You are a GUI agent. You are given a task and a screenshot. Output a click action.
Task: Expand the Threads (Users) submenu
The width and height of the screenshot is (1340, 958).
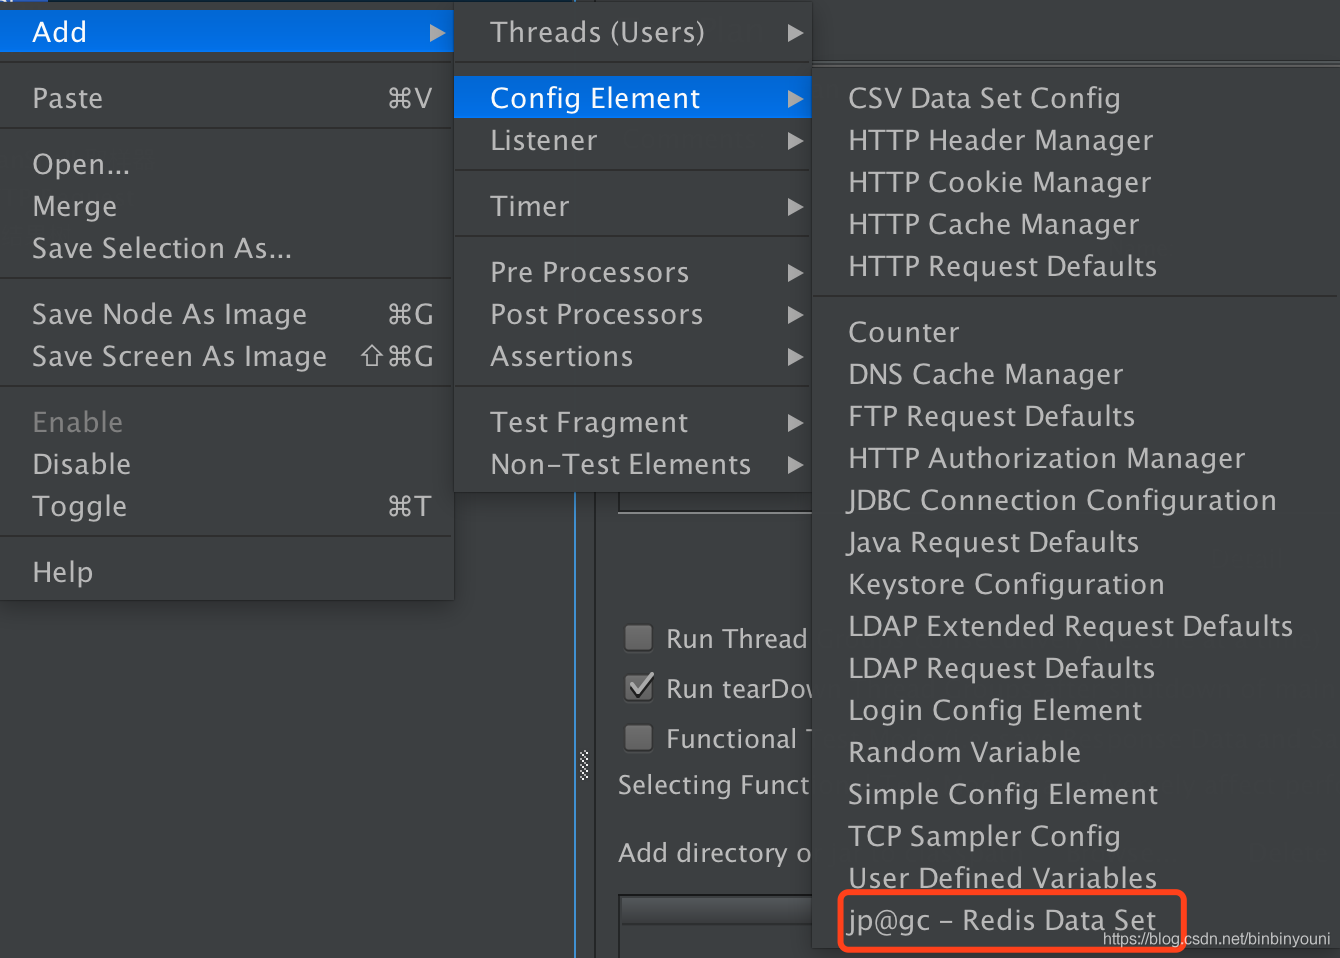point(633,32)
